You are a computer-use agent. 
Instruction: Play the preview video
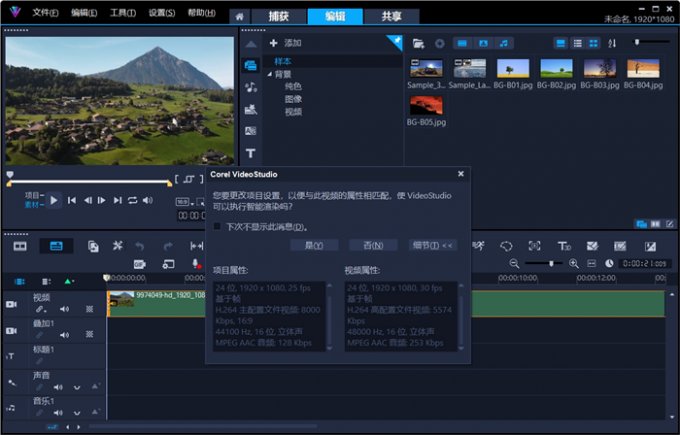click(x=54, y=200)
